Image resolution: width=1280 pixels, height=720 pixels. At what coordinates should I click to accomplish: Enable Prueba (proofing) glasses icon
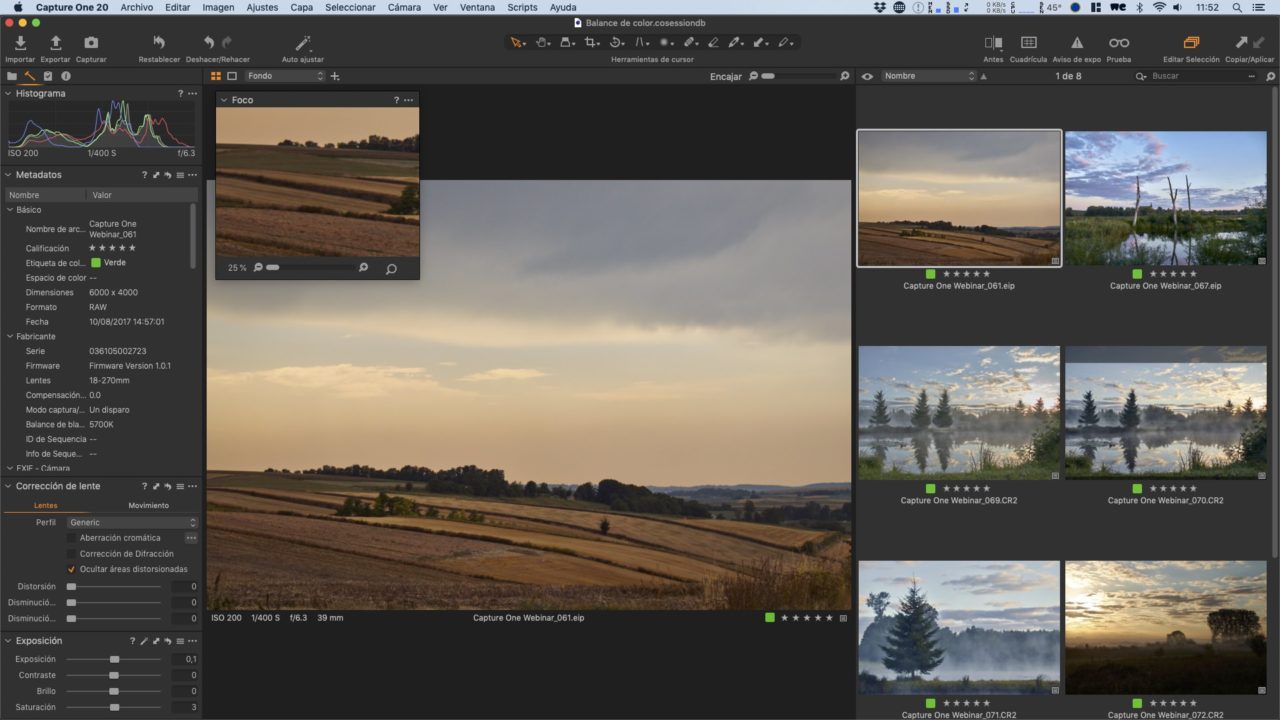pyautogui.click(x=1118, y=43)
